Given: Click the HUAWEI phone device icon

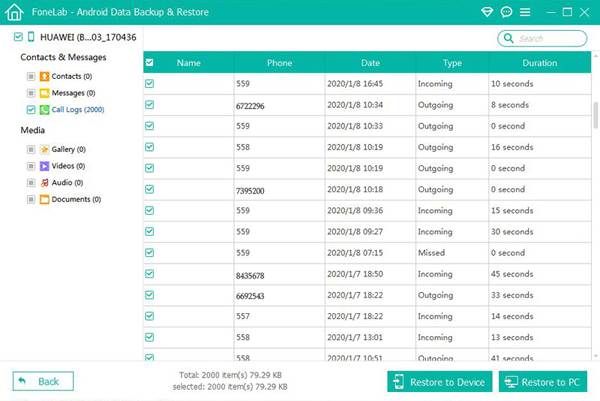Looking at the screenshot, I should (31, 37).
